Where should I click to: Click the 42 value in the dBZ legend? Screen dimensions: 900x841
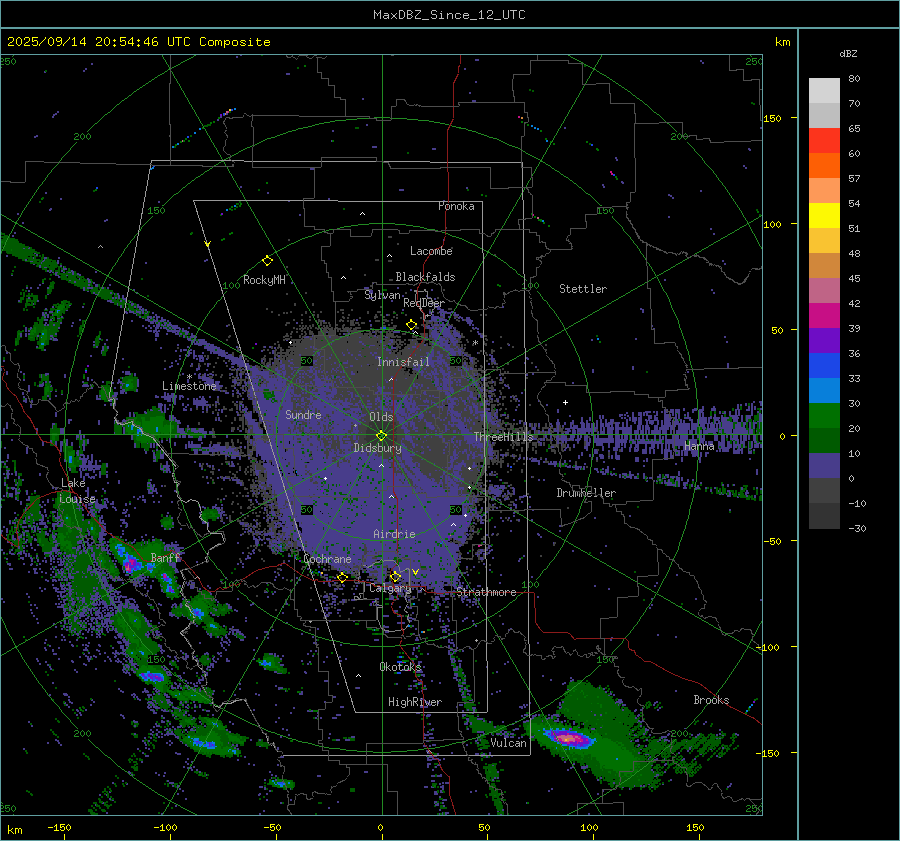pyautogui.click(x=854, y=303)
